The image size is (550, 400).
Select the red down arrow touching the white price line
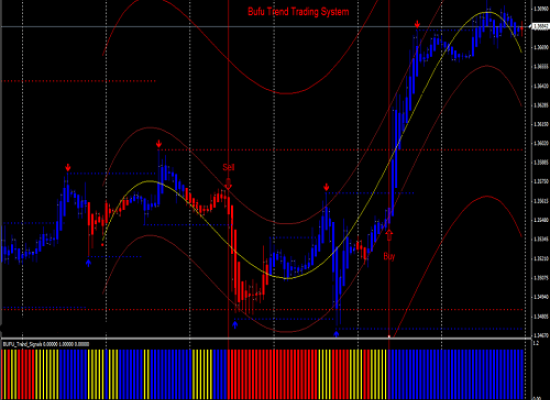pyautogui.click(x=417, y=24)
